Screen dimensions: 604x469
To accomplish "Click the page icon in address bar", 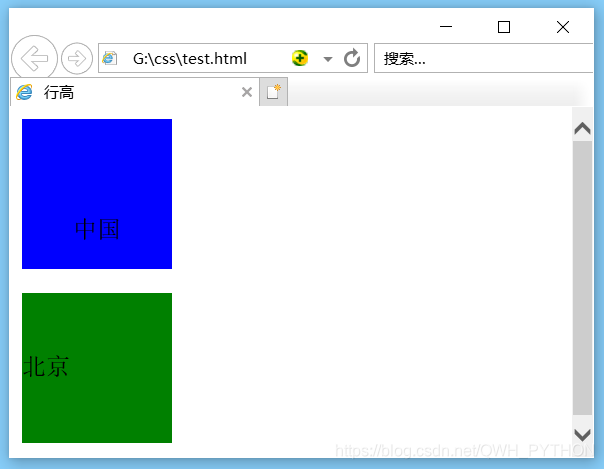I will (110, 59).
